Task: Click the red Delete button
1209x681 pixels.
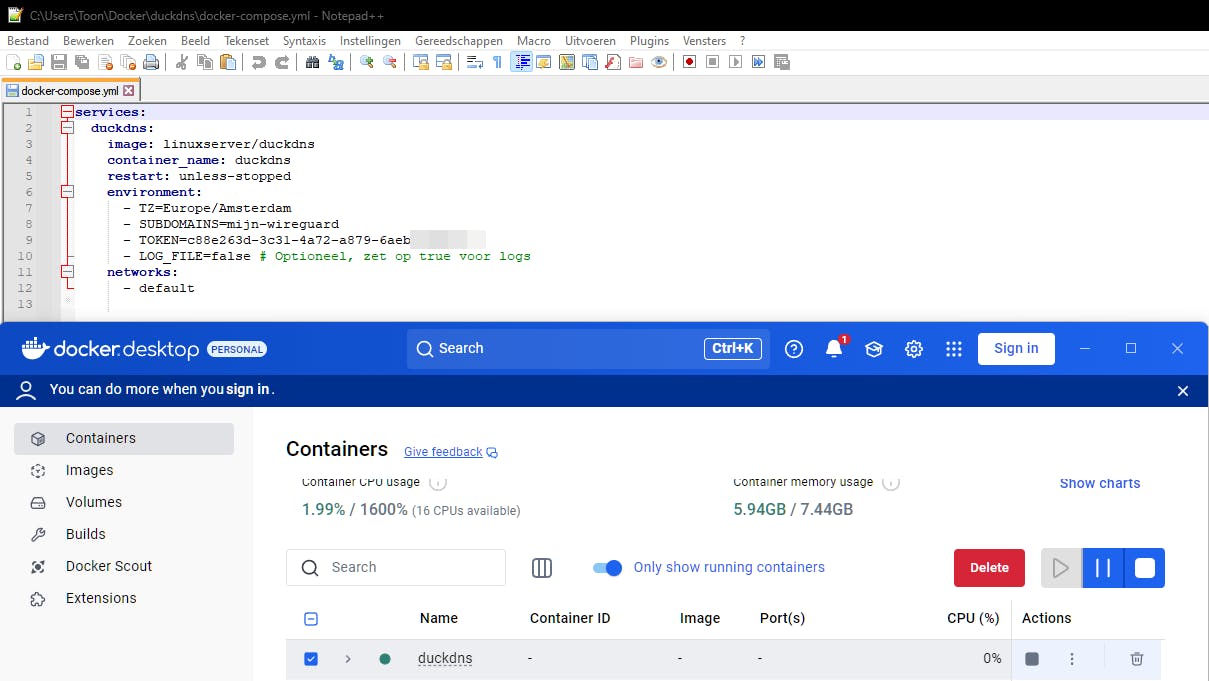Action: click(989, 567)
